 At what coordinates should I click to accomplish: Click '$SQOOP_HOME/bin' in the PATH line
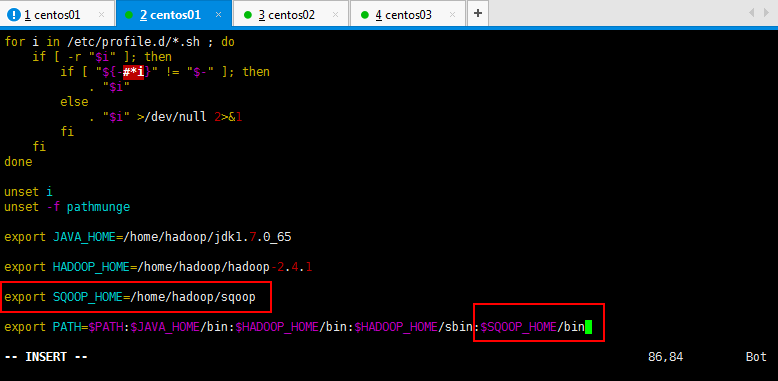click(532, 327)
